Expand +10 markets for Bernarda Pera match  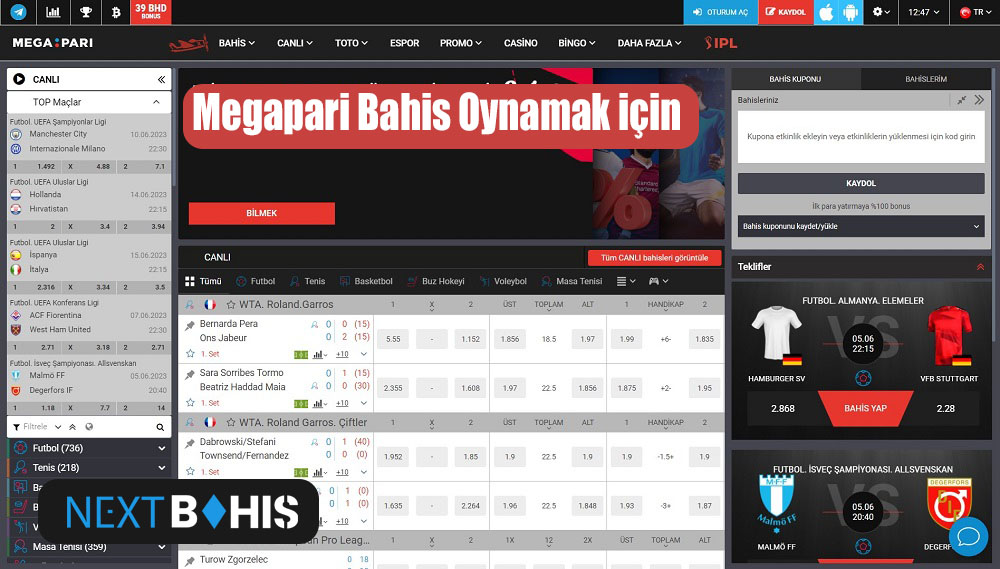click(x=342, y=354)
